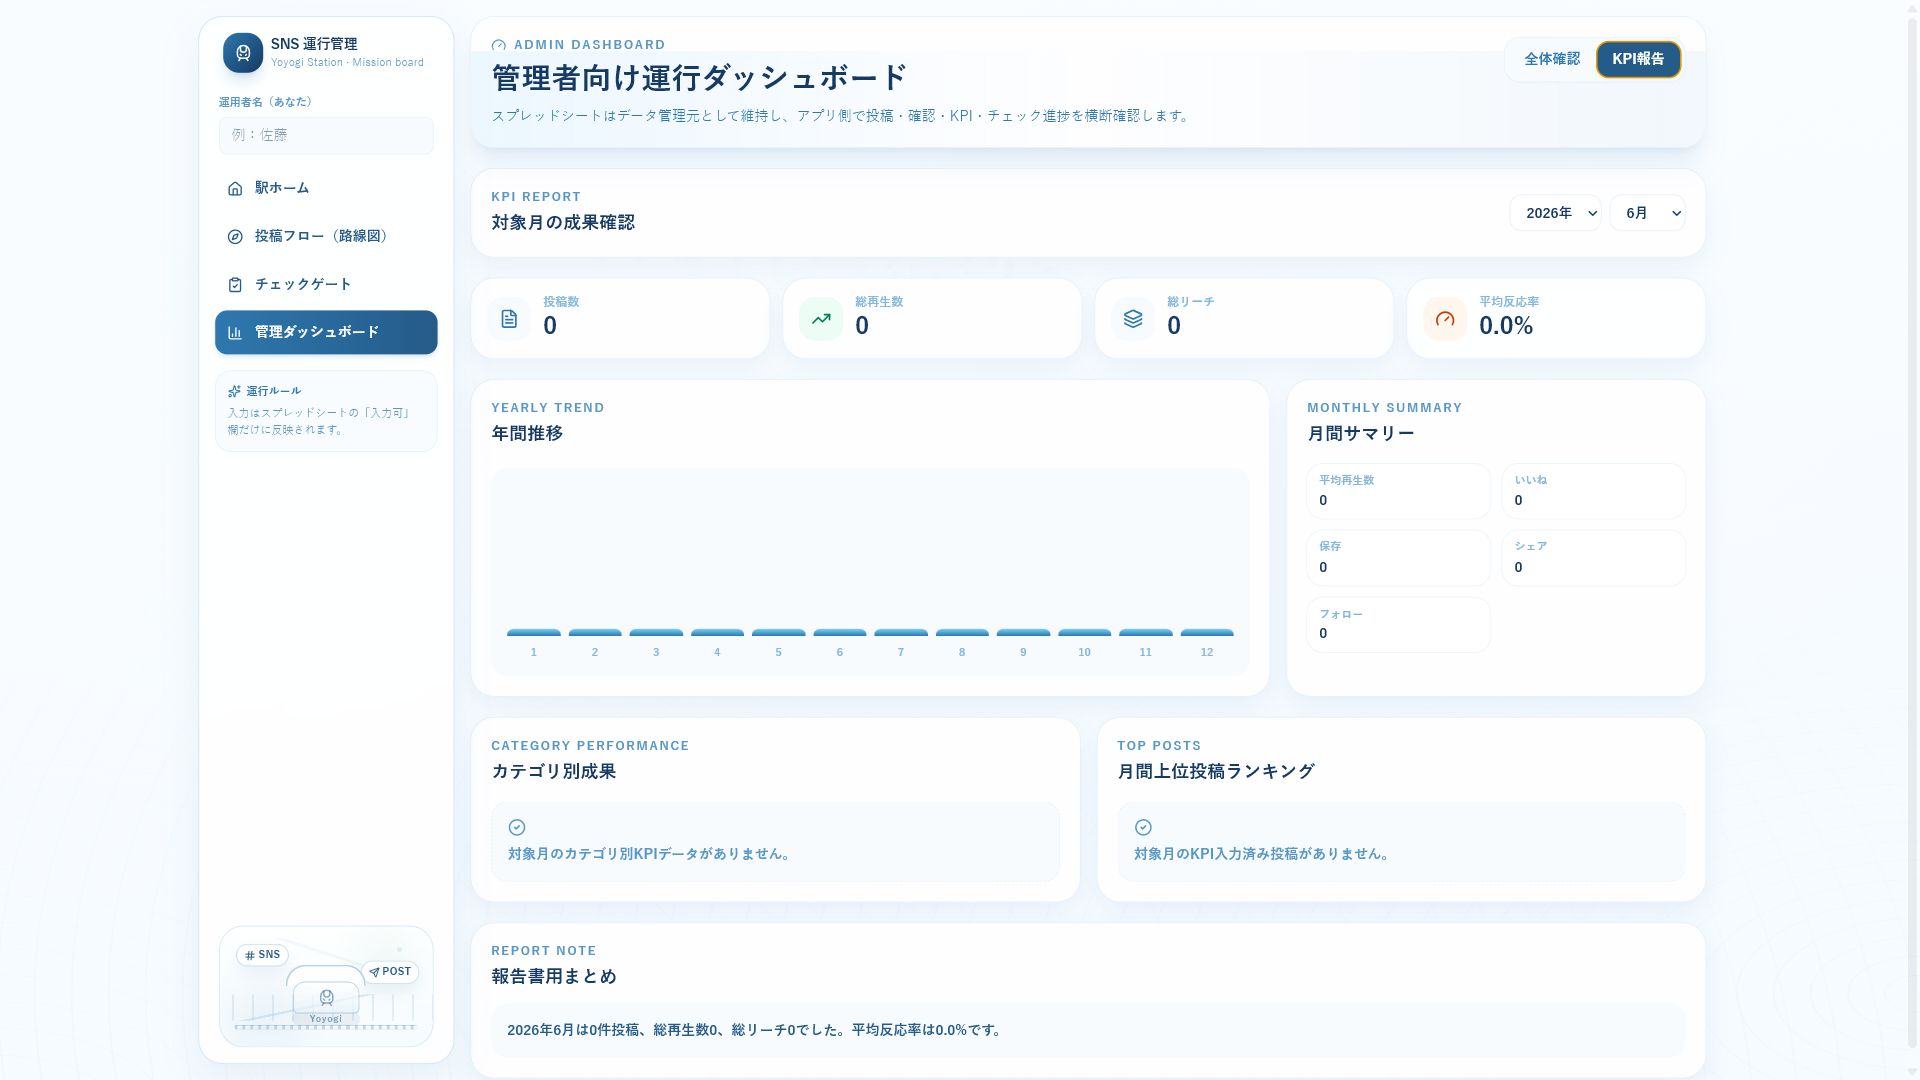Click the POST paper-plane badge
Screen dimensions: 1920x1080
pos(390,972)
